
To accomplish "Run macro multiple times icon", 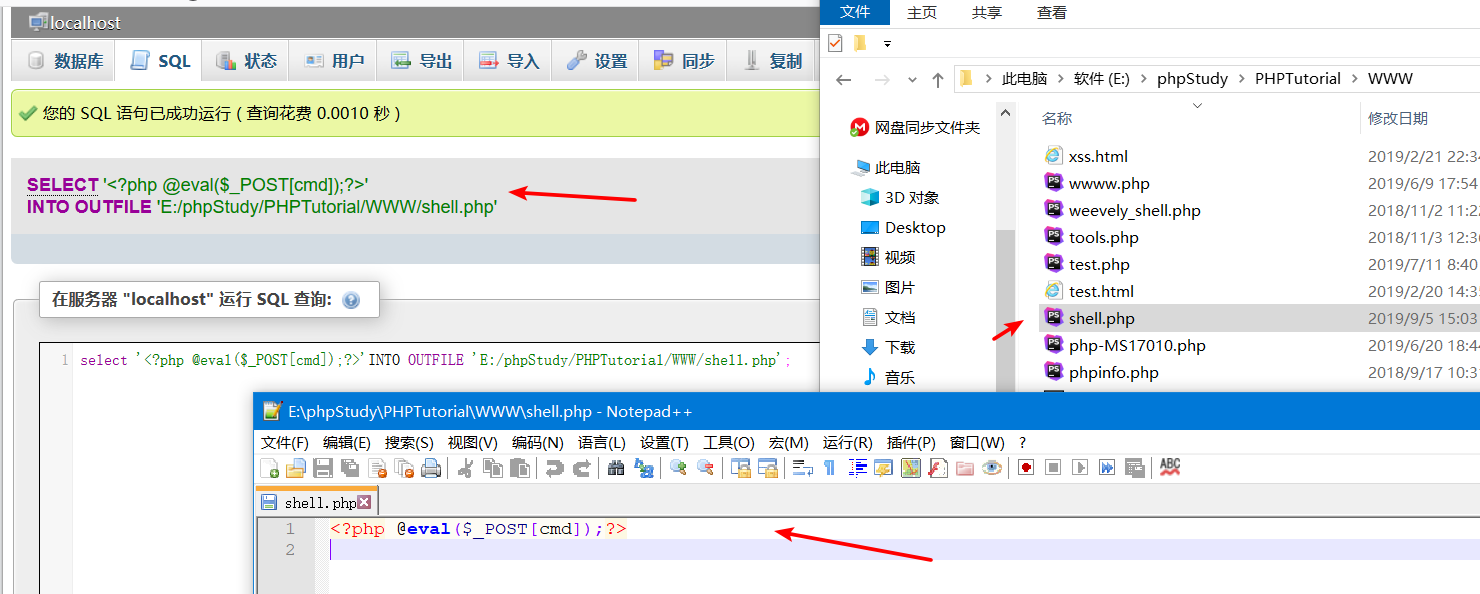I will click(1107, 468).
